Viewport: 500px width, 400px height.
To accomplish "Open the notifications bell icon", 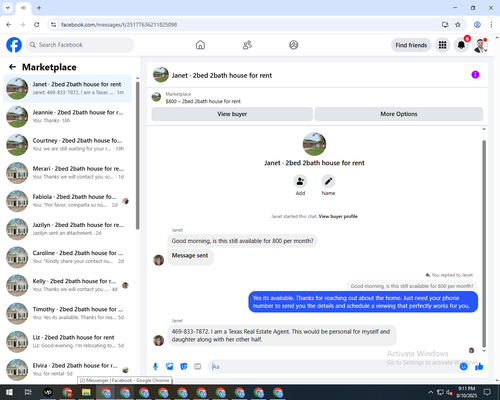I will 461,45.
